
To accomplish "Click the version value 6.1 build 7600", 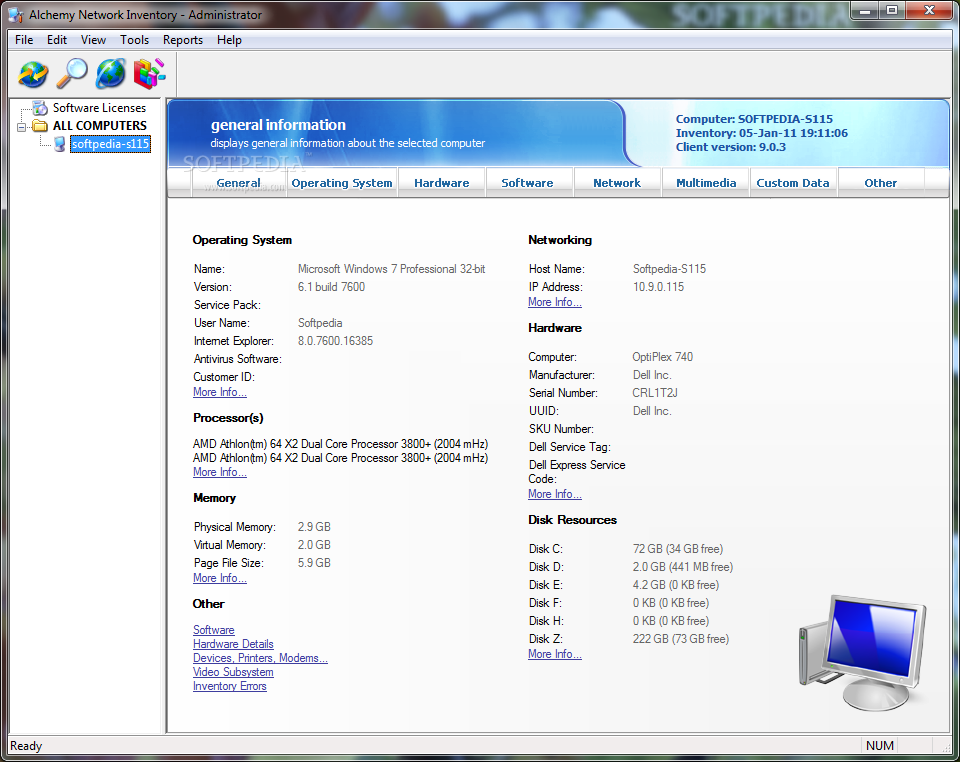I will pos(331,287).
